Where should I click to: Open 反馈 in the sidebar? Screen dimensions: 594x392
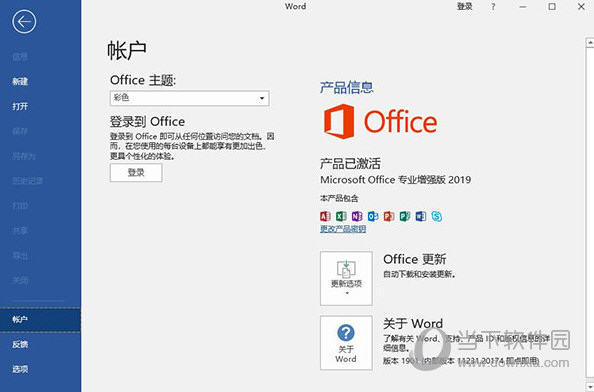tap(20, 344)
